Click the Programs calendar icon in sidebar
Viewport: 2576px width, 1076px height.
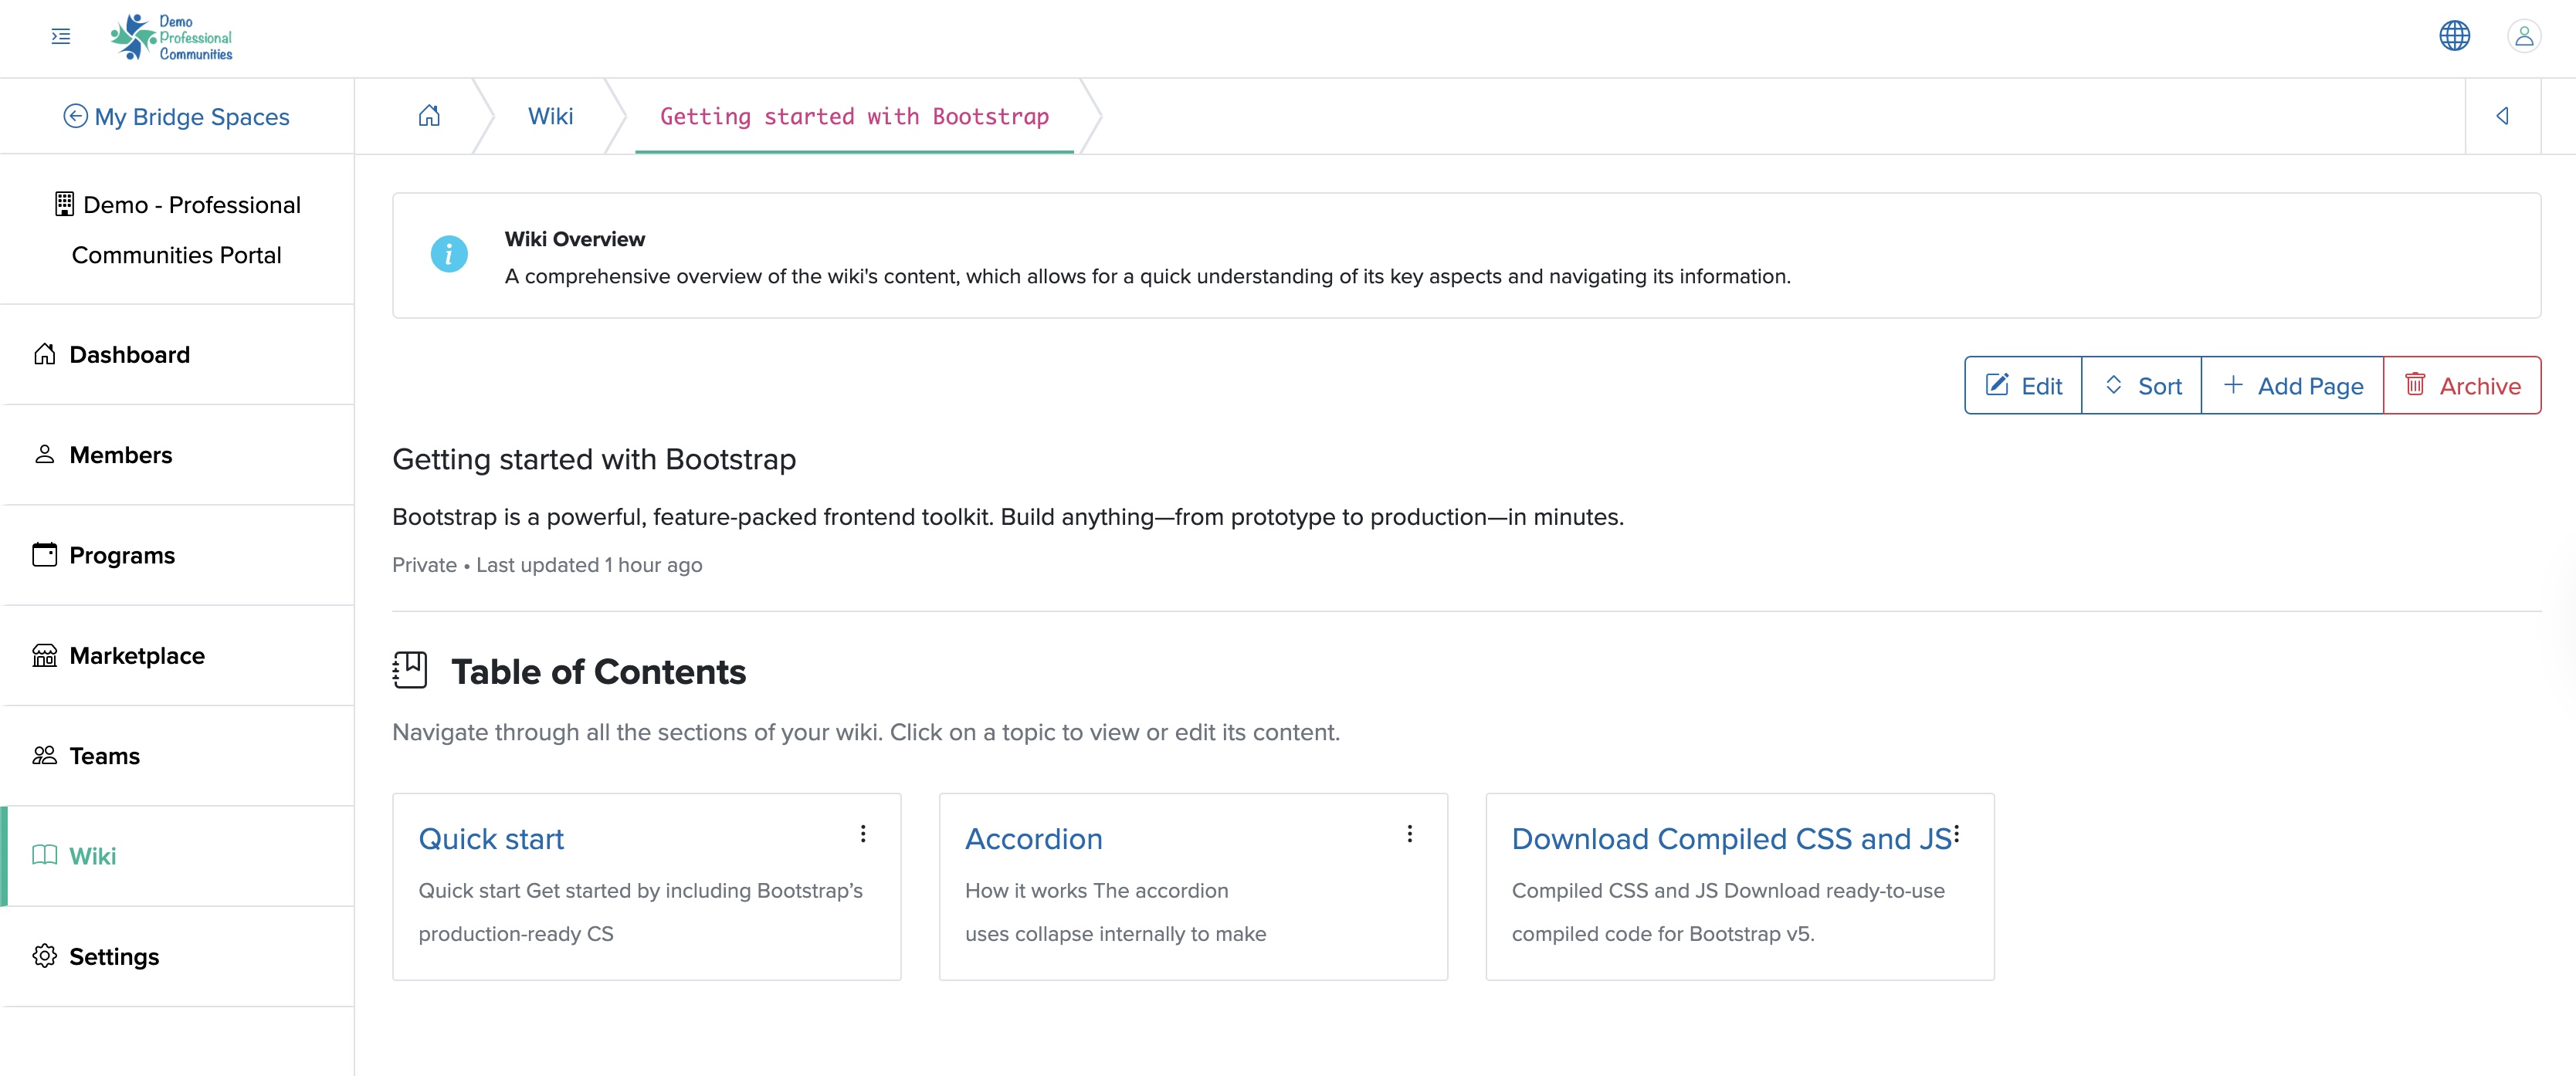tap(45, 554)
